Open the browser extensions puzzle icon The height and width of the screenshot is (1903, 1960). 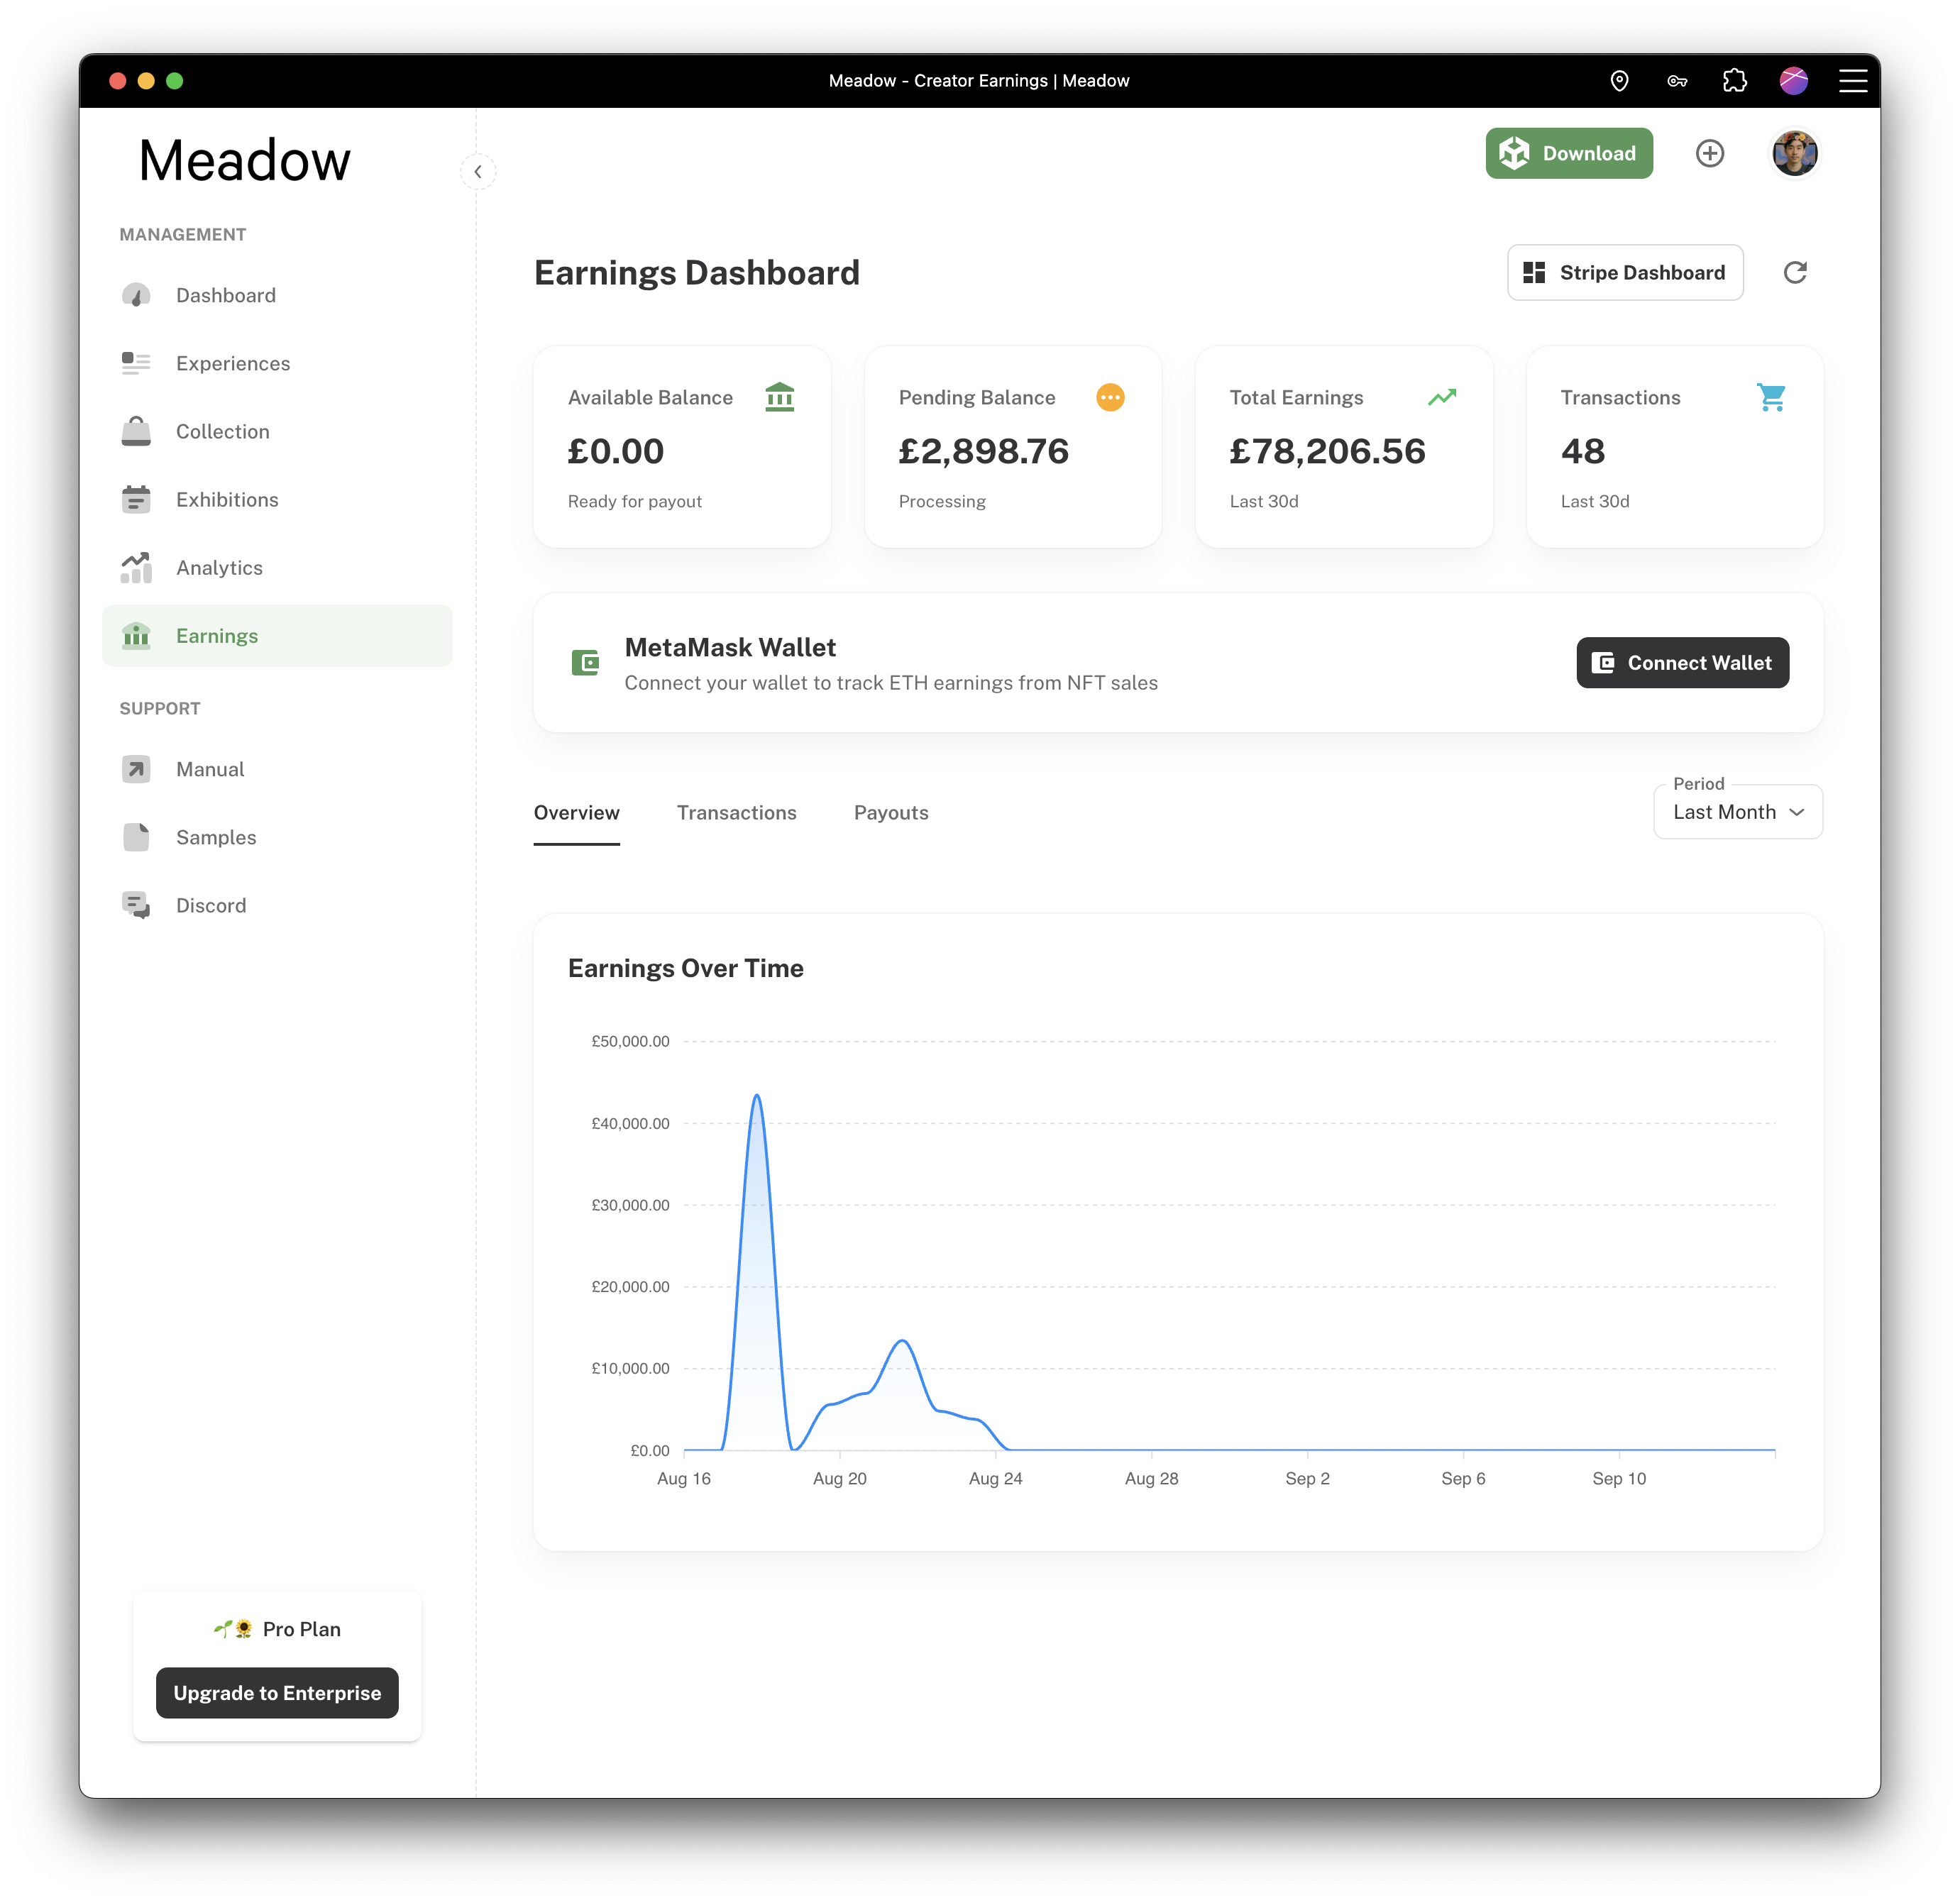[1736, 80]
